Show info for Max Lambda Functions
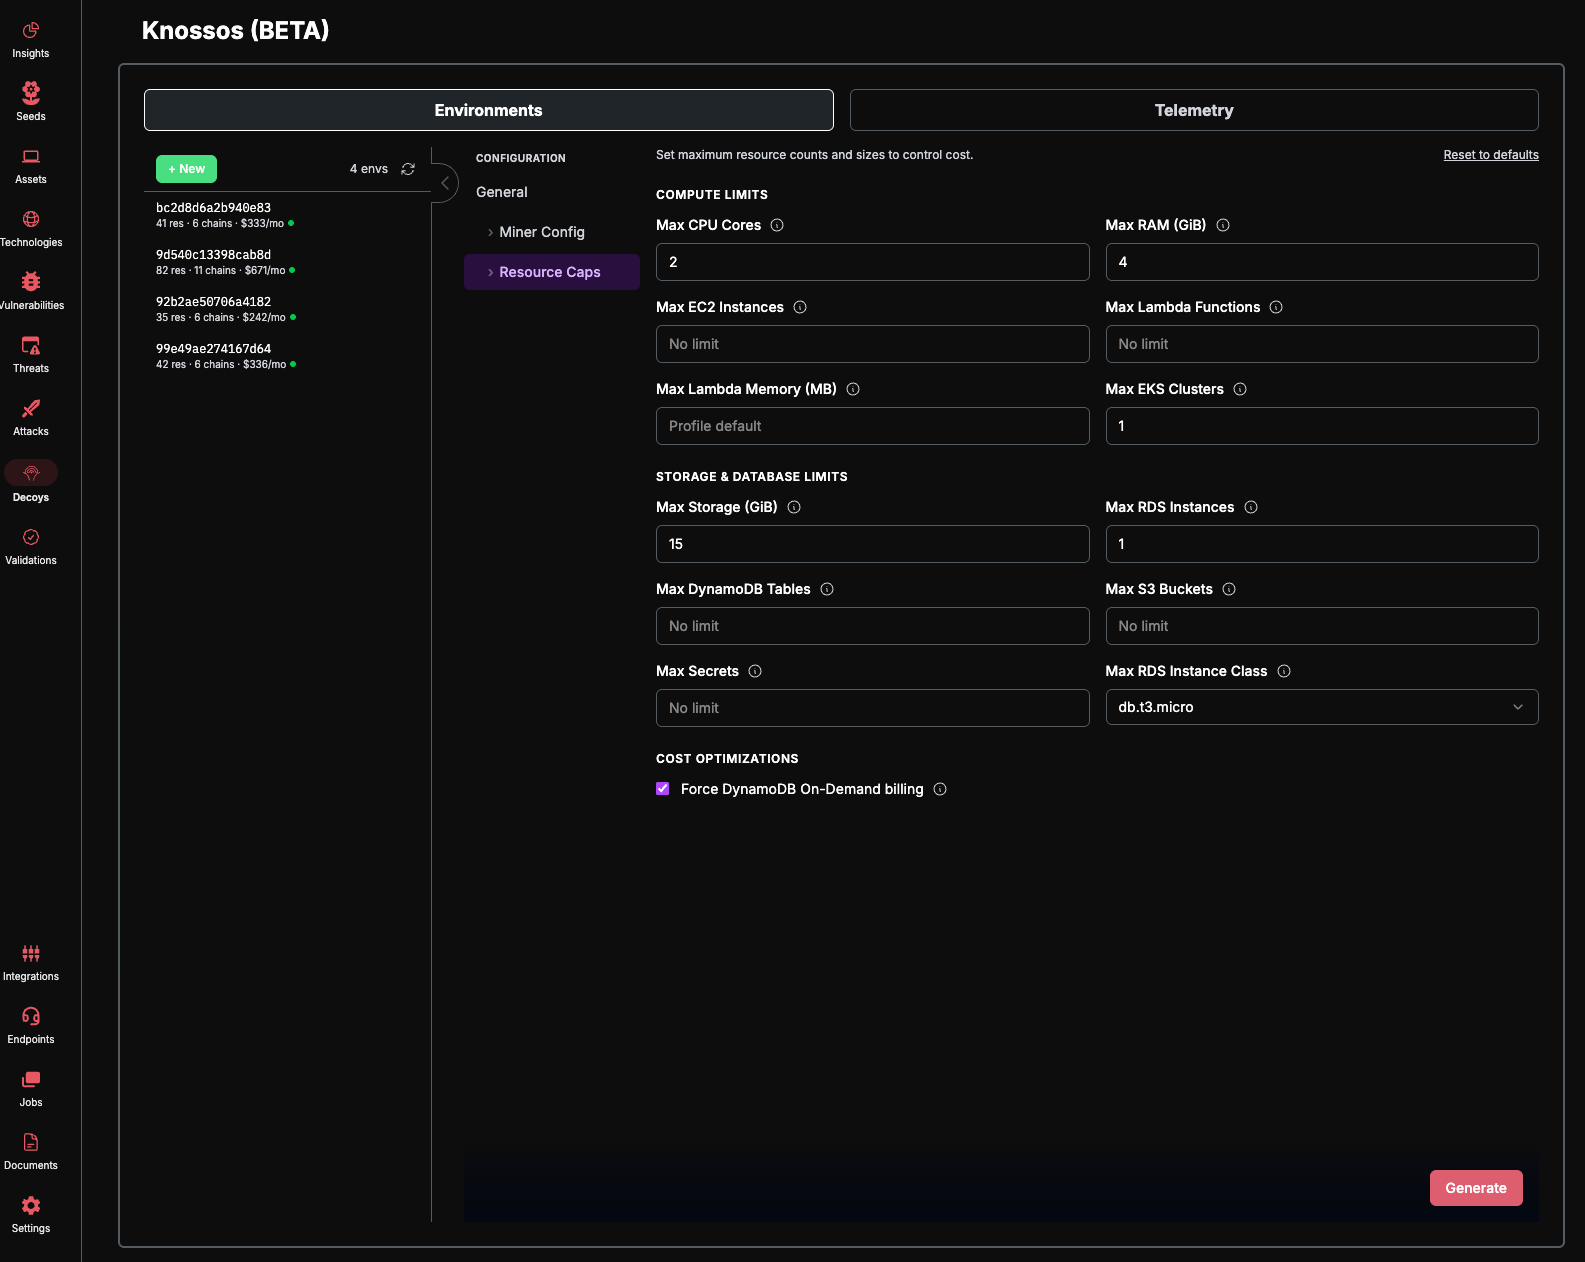 click(1276, 307)
